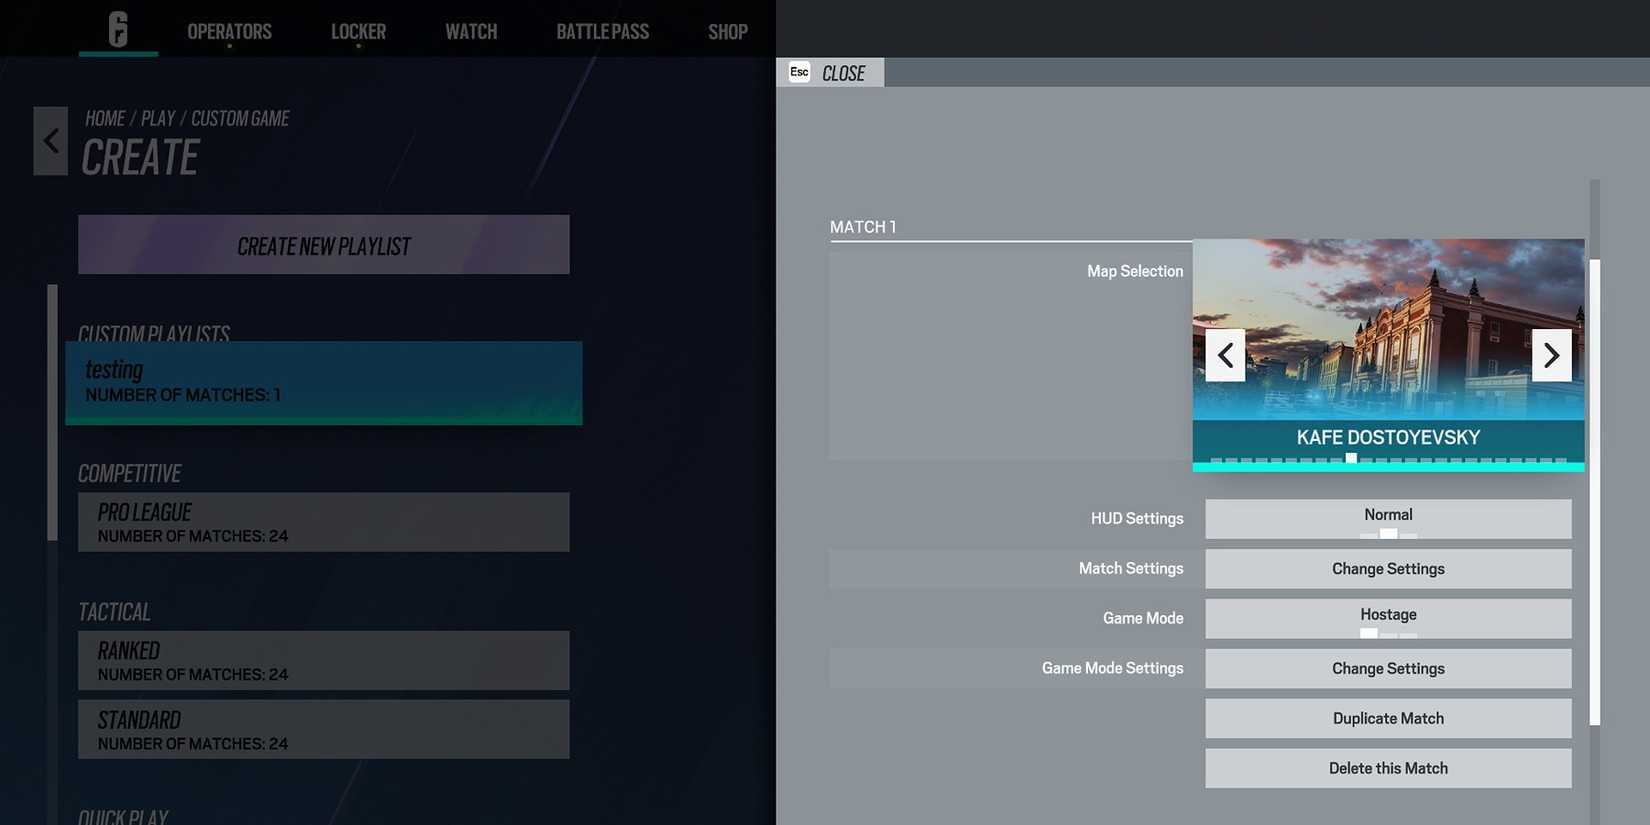Select next map with right arrow

coord(1551,355)
